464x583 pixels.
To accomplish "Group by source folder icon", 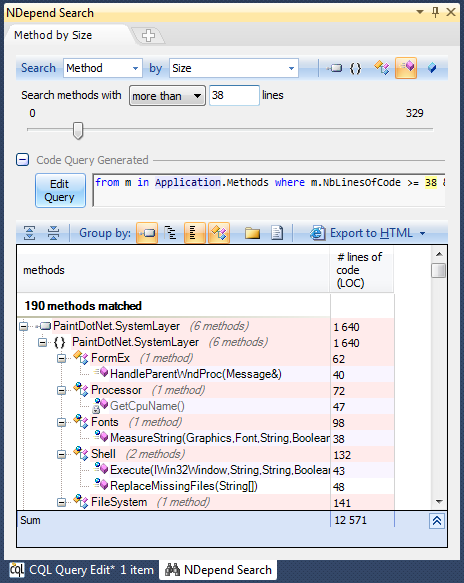I will (x=252, y=233).
